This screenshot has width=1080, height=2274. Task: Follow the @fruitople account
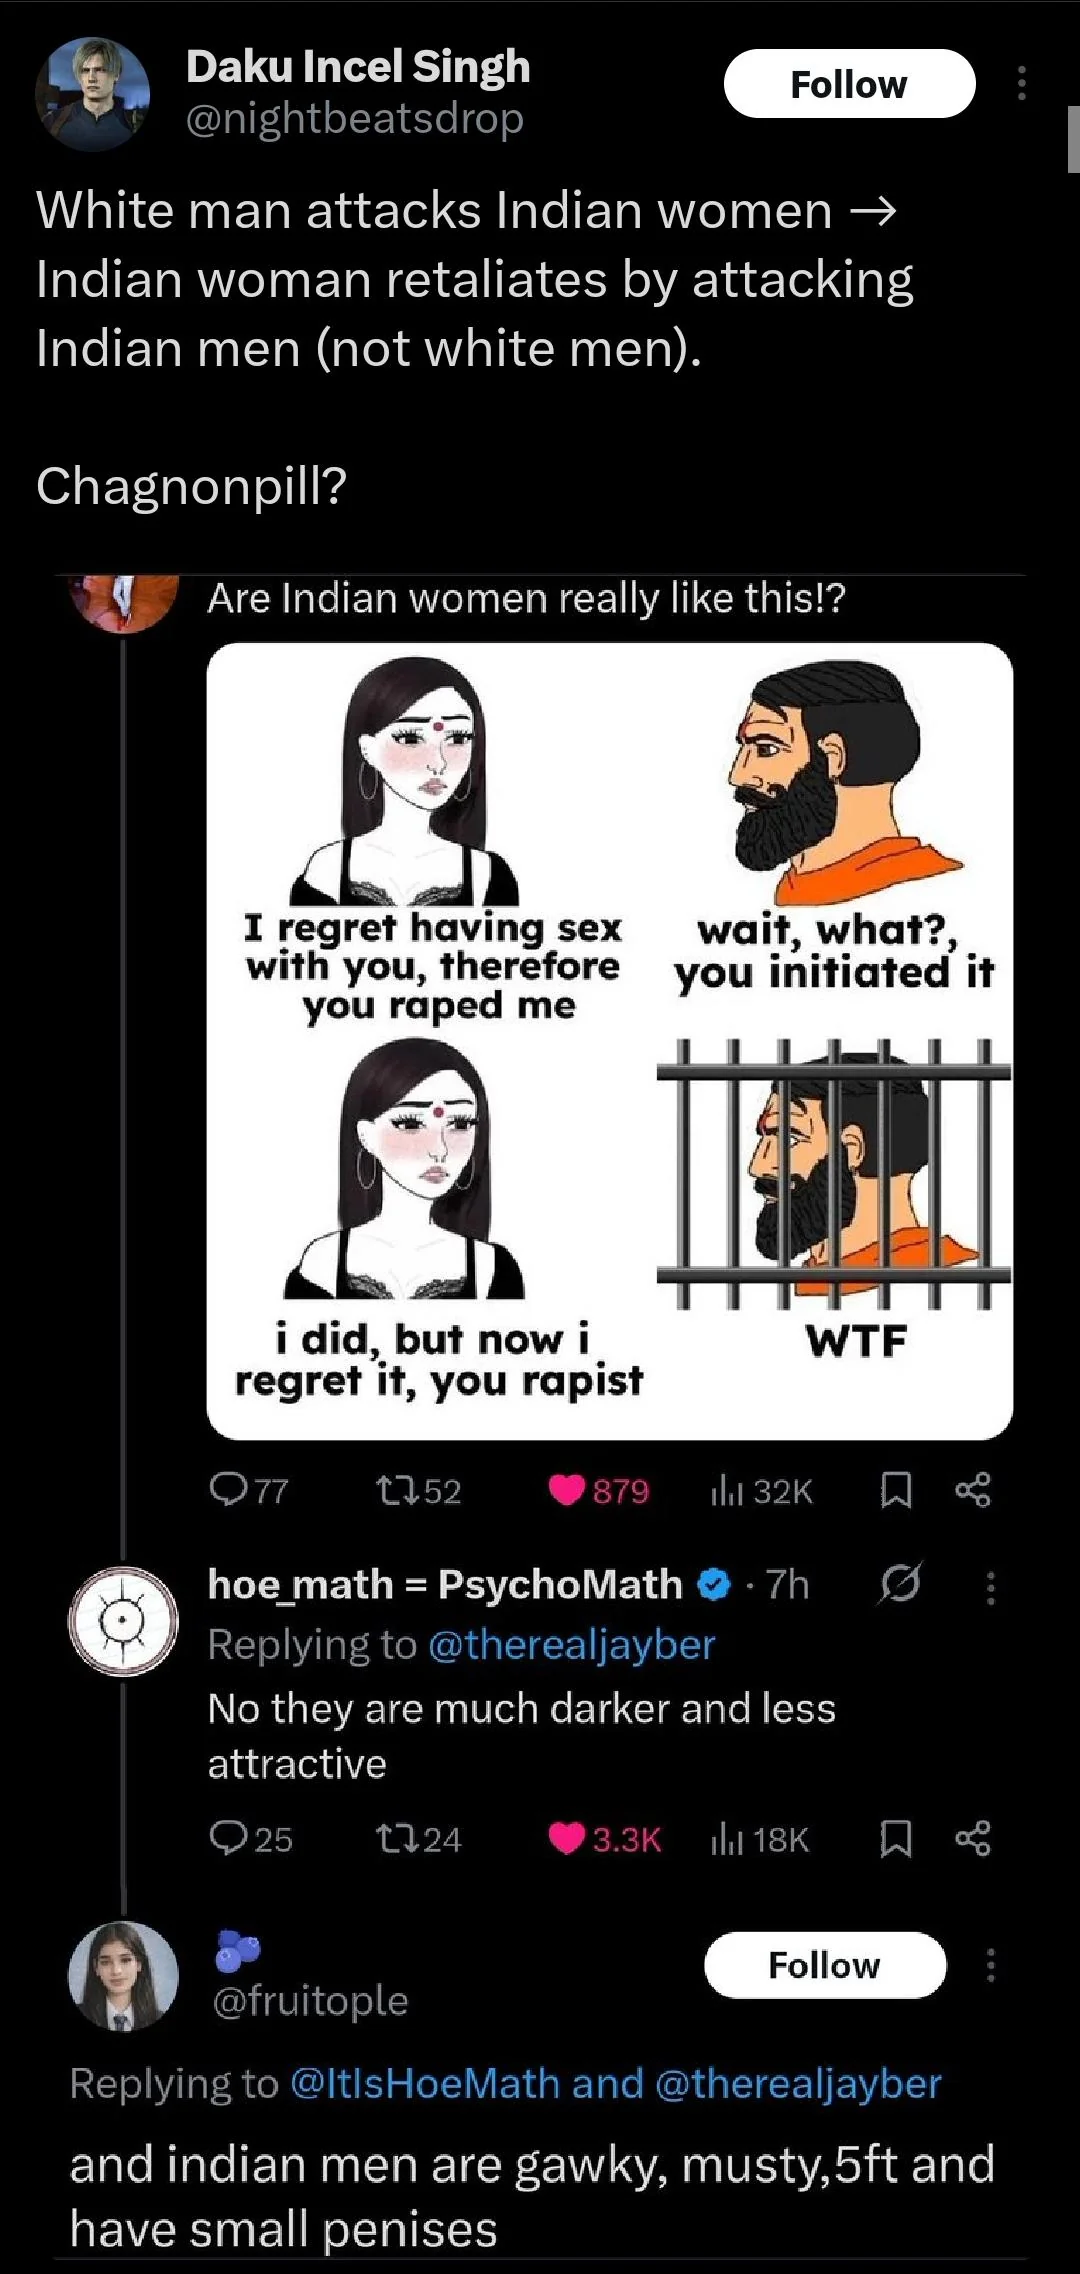(x=824, y=1965)
